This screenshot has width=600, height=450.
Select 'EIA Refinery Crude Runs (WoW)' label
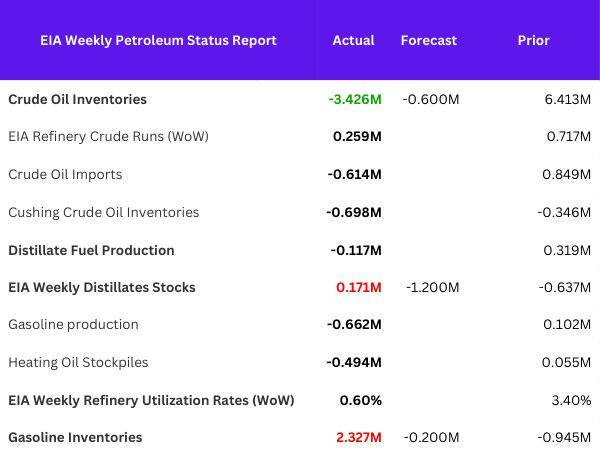coord(108,137)
